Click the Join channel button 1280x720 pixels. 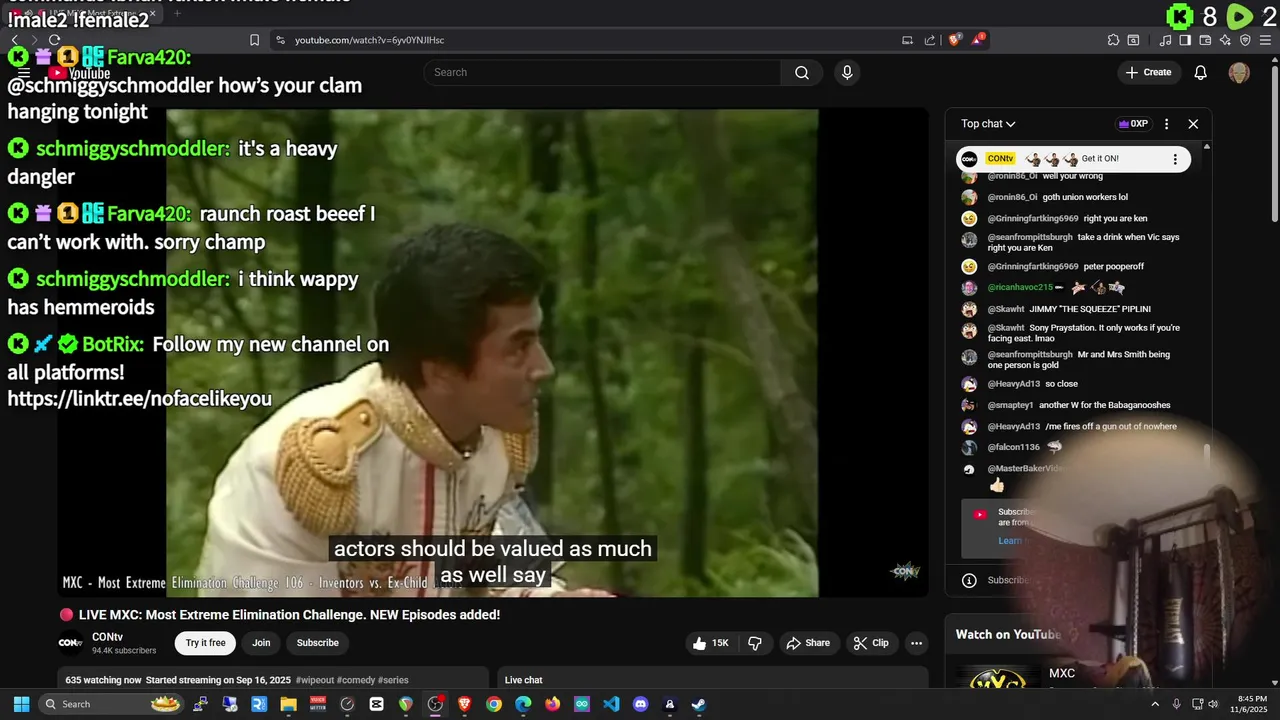tap(261, 643)
